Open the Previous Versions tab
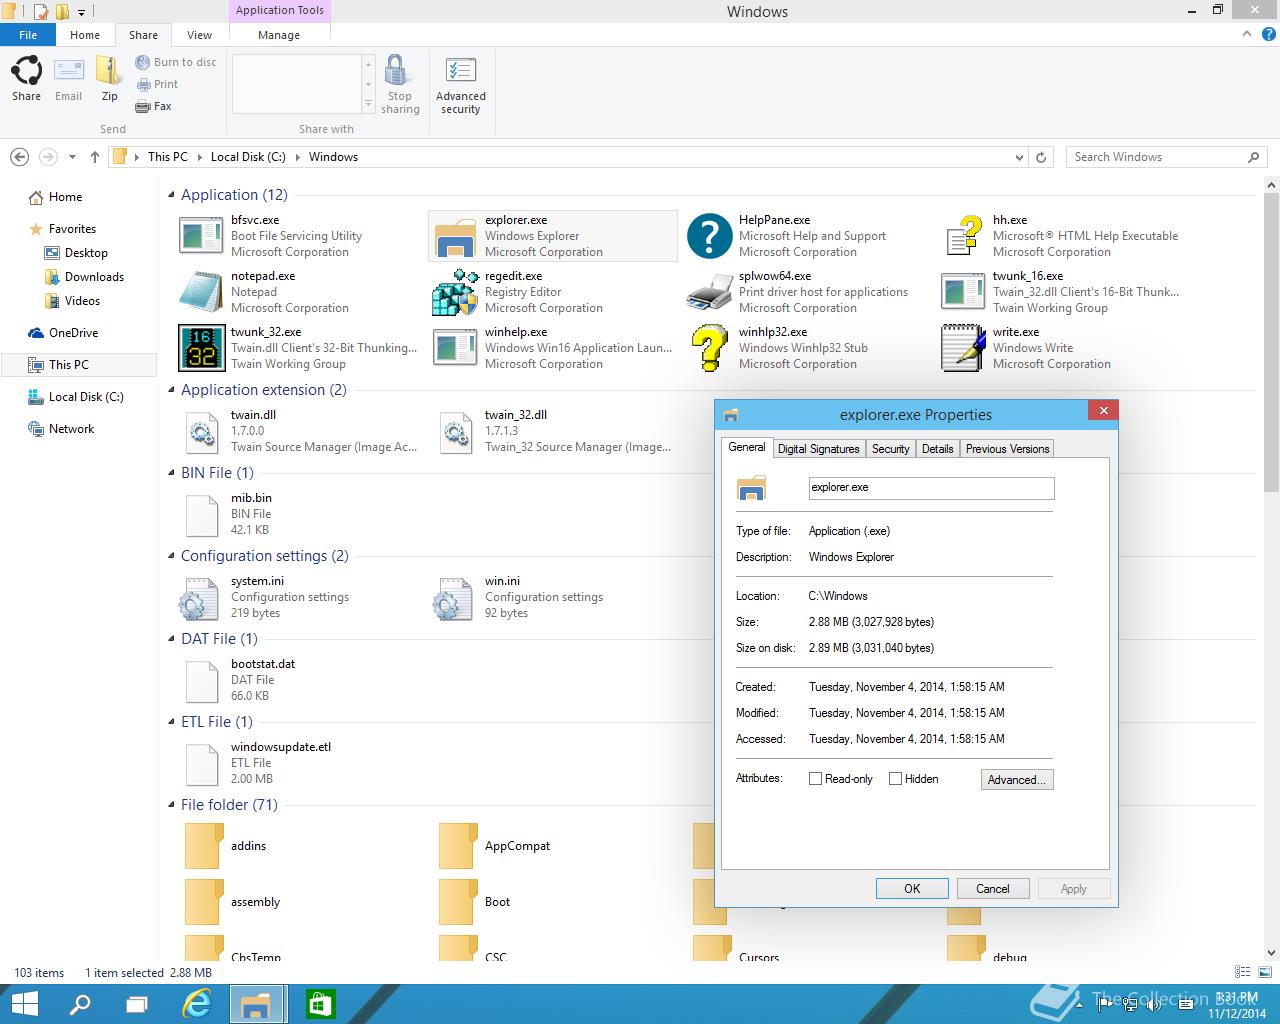 click(x=1007, y=449)
